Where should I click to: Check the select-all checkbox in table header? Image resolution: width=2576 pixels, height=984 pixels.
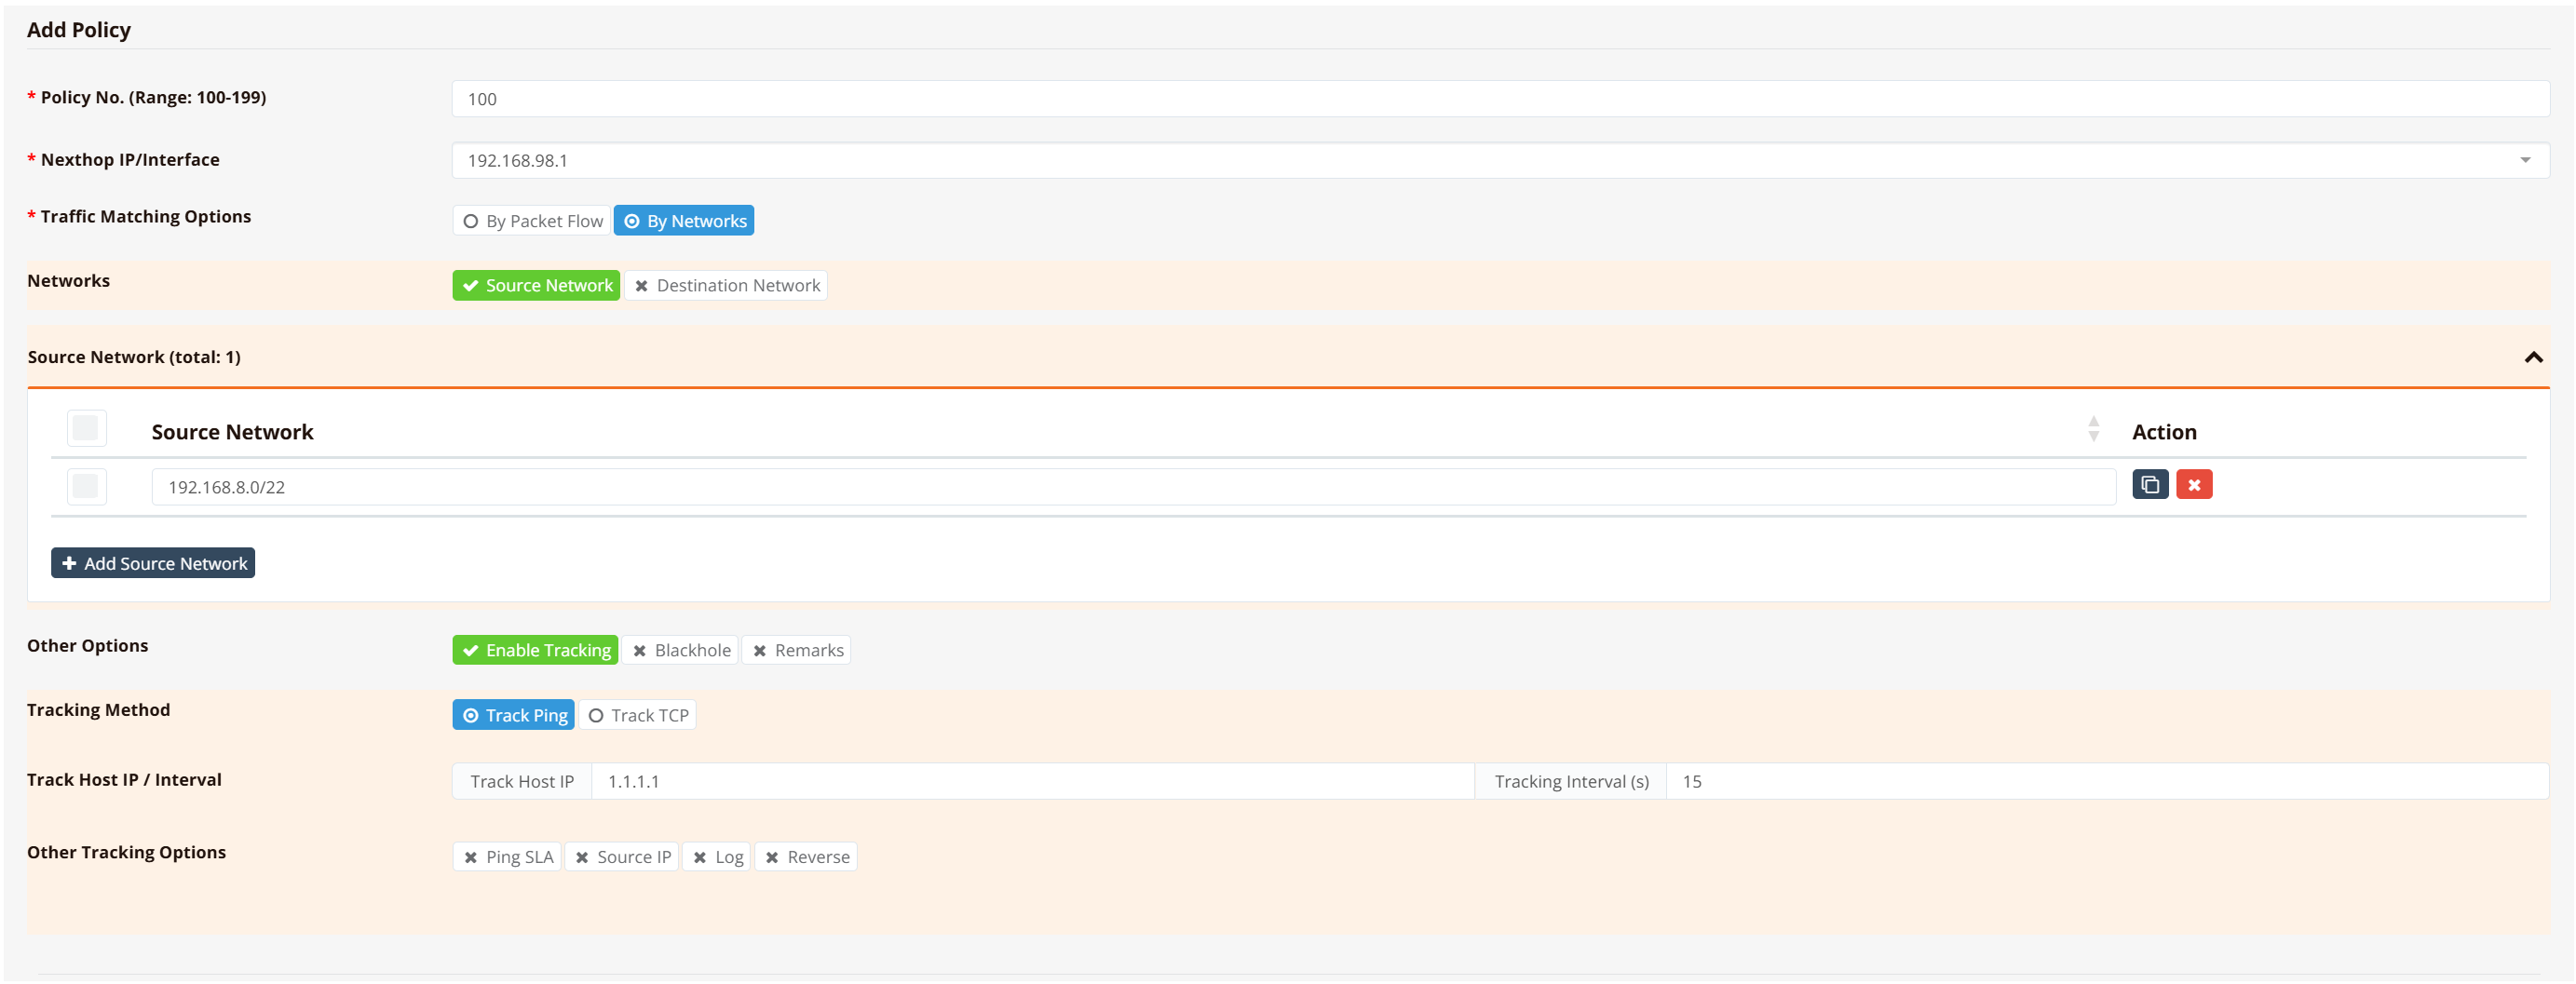point(86,429)
